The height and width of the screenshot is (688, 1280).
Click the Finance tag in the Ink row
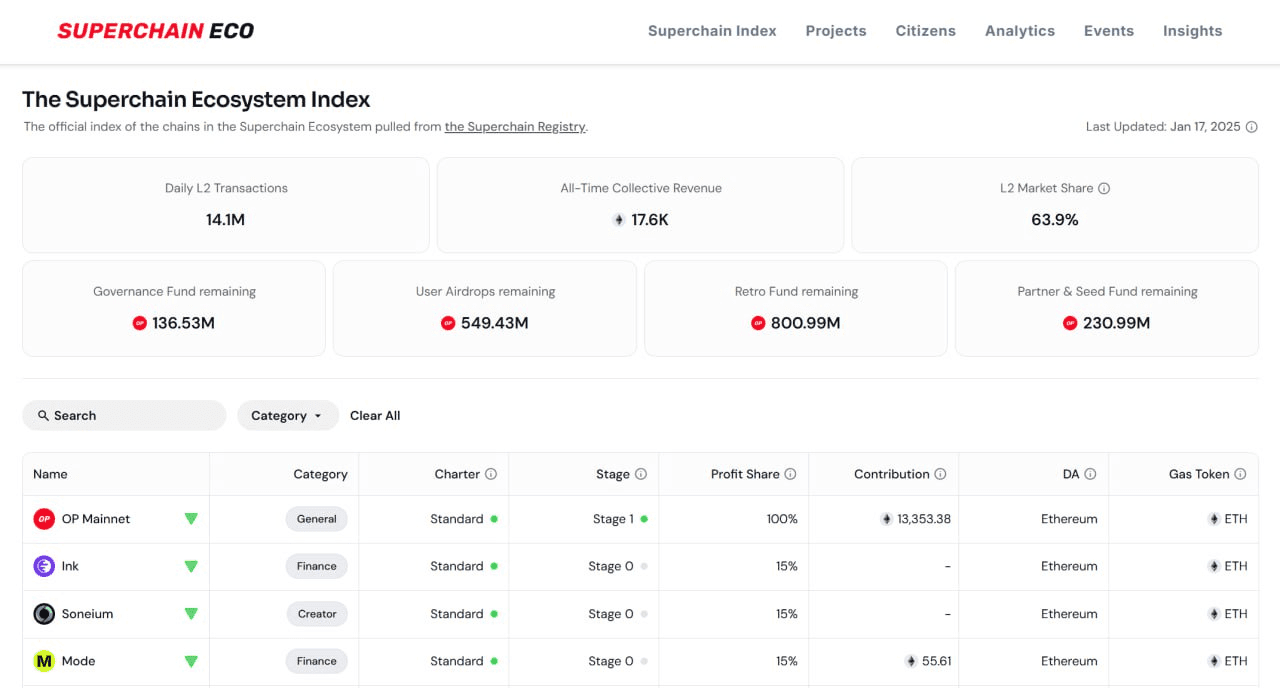click(x=317, y=566)
